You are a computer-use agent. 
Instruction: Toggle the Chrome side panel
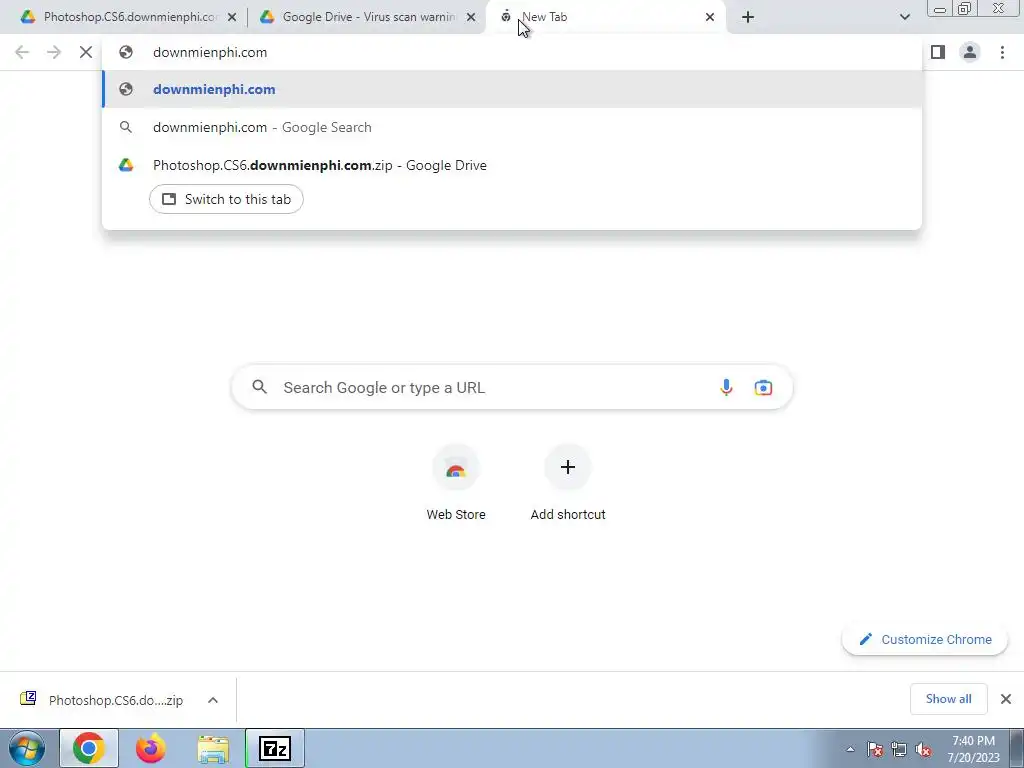938,52
